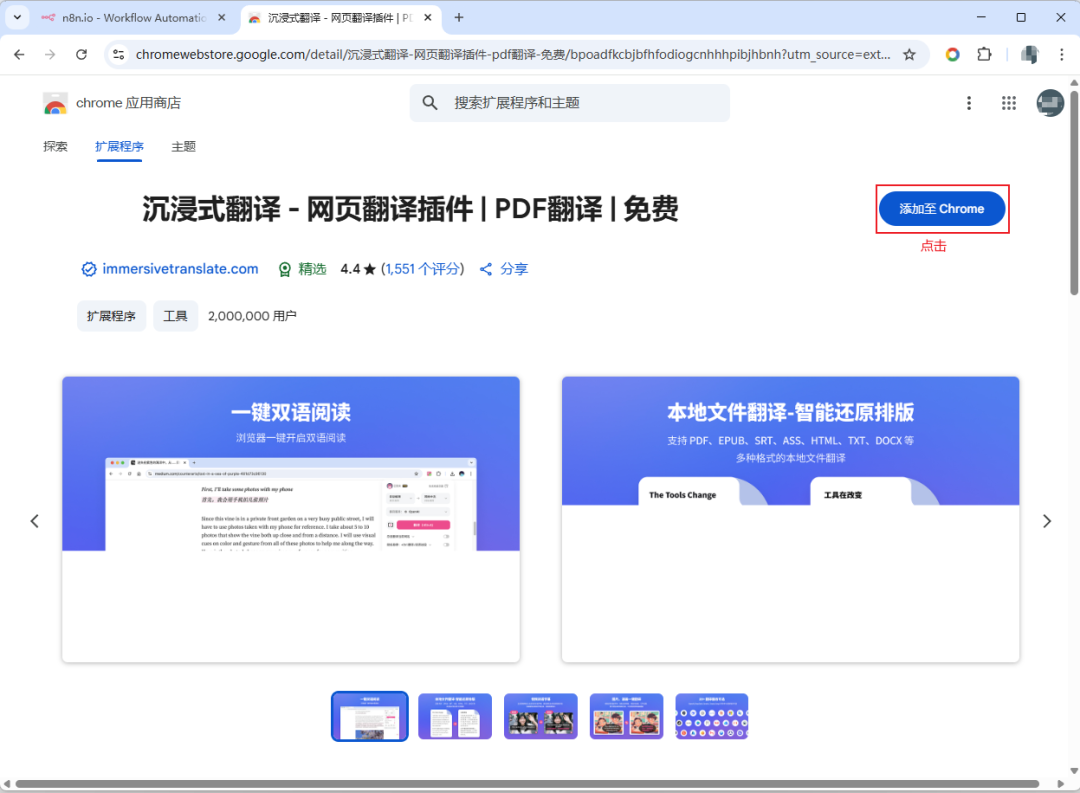Viewport: 1080px width, 793px height.
Task: Click the 添加至 Chrome button
Action: (942, 209)
